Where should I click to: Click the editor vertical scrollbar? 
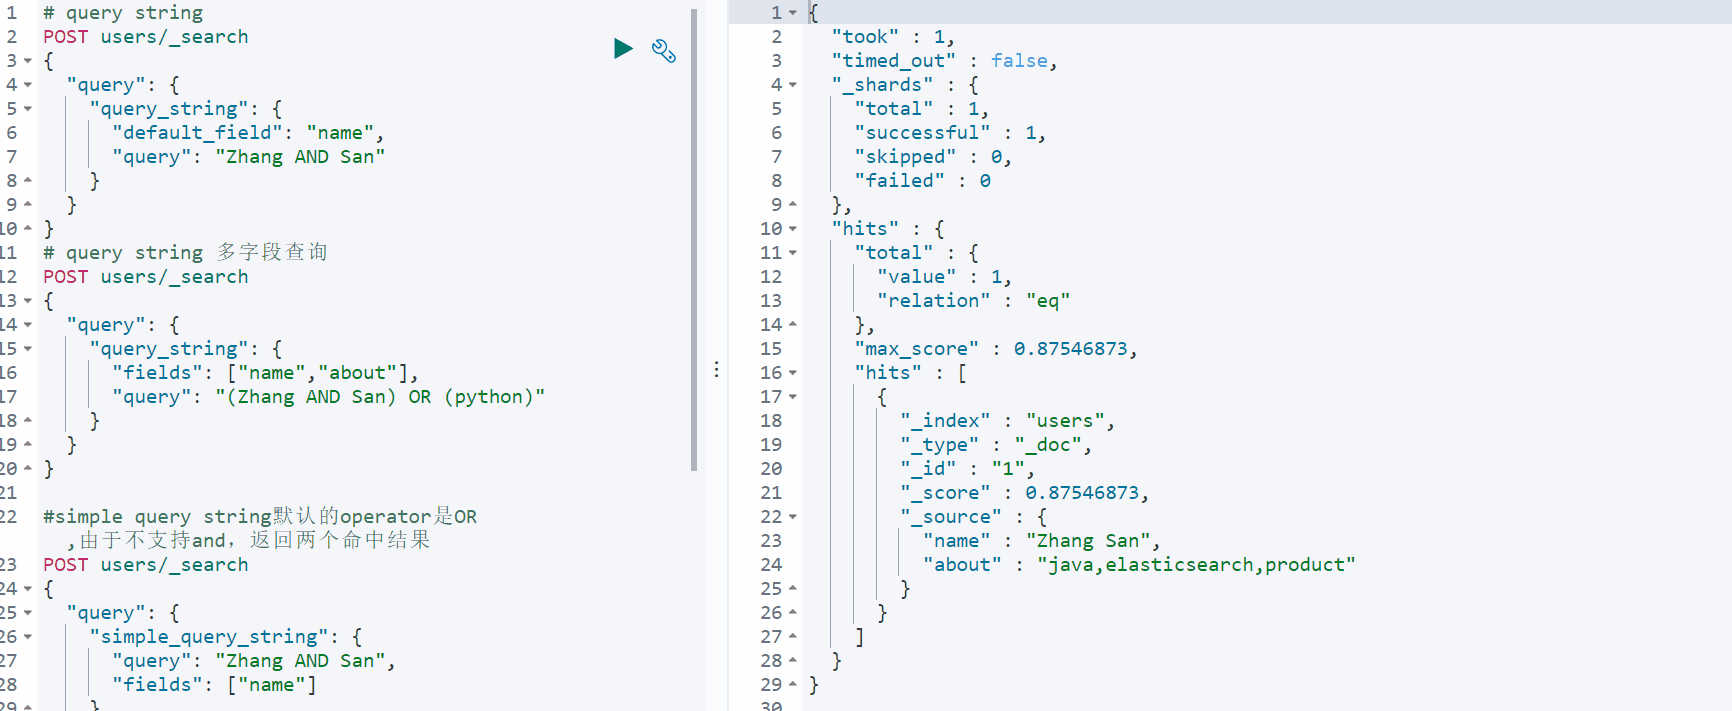click(694, 240)
